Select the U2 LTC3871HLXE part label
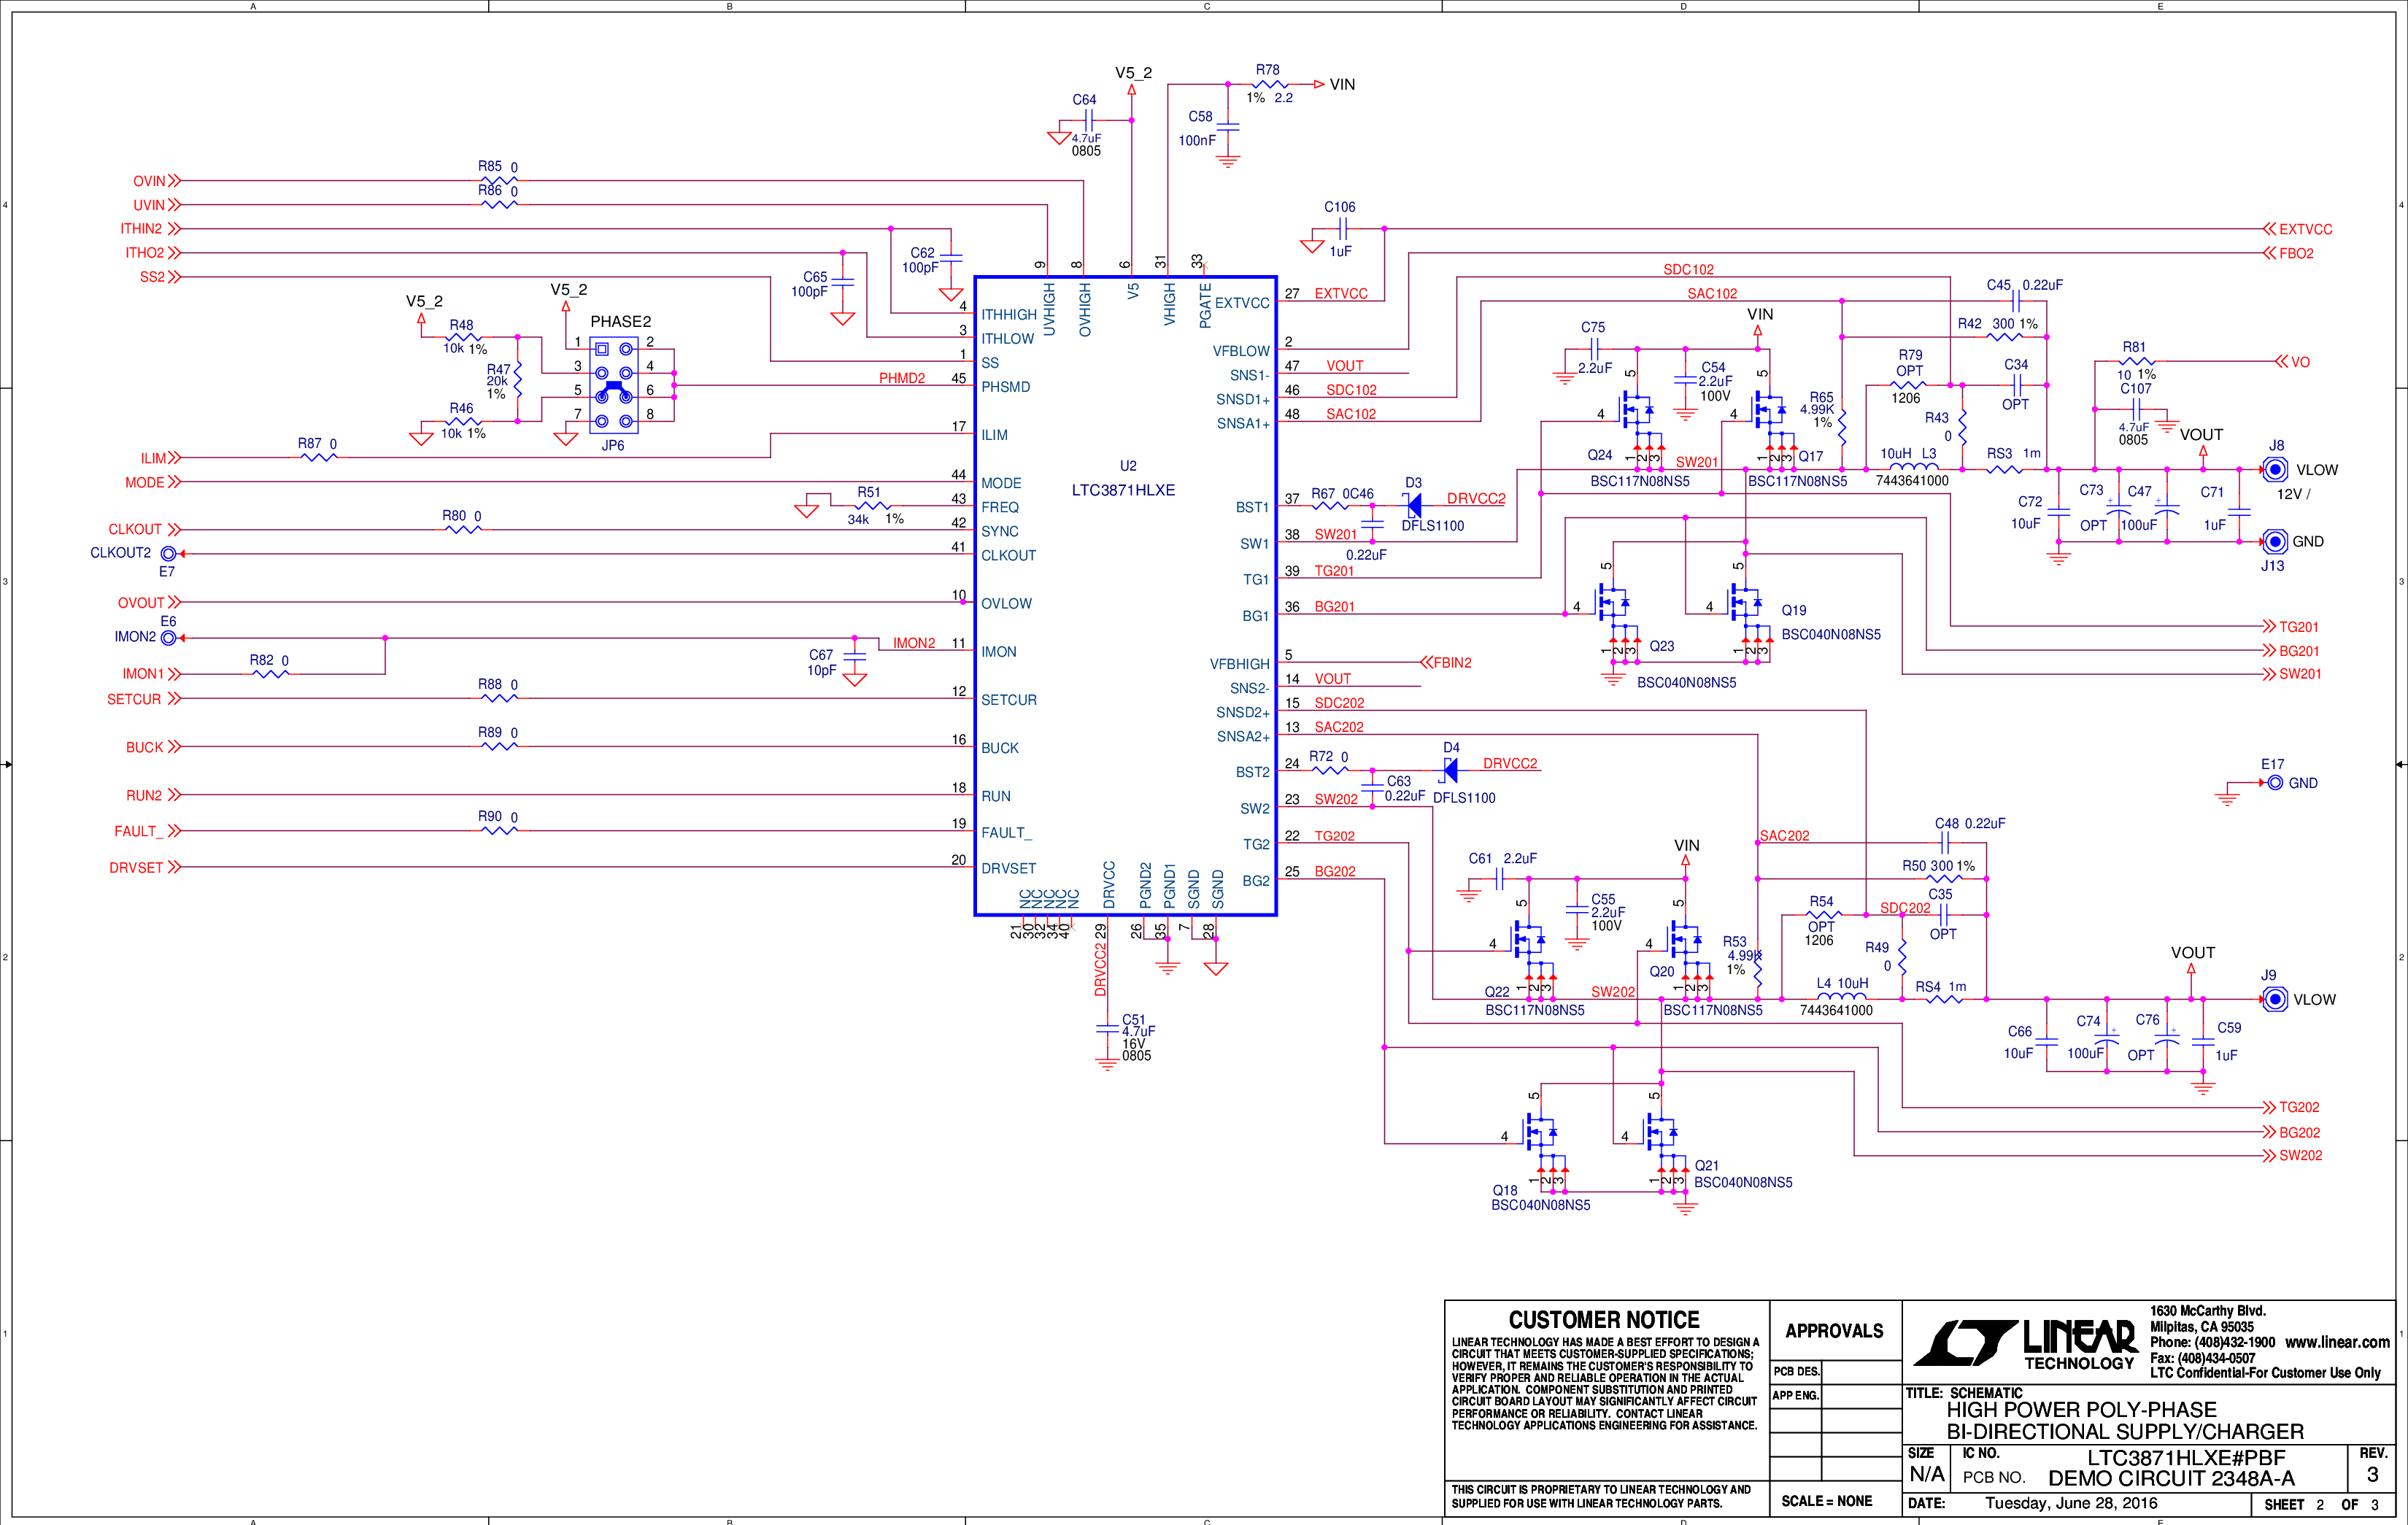Image resolution: width=2408 pixels, height=1525 pixels. 1123,490
